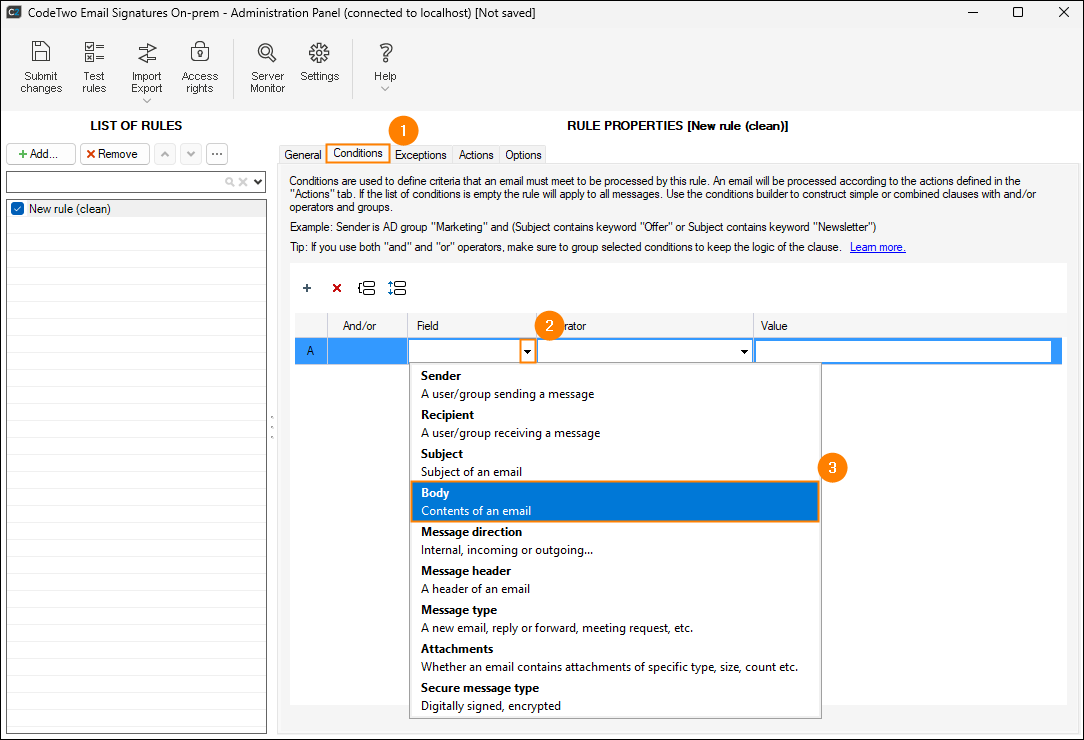Uncheck the New rule (clean) checkbox
This screenshot has height=740, width=1084.
tap(17, 209)
